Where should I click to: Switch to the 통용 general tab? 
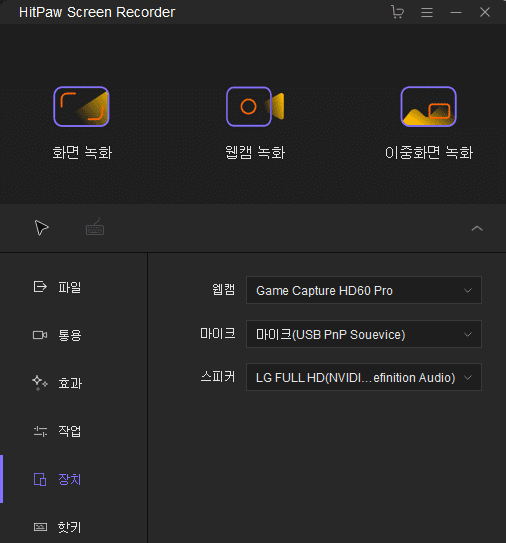coord(57,335)
